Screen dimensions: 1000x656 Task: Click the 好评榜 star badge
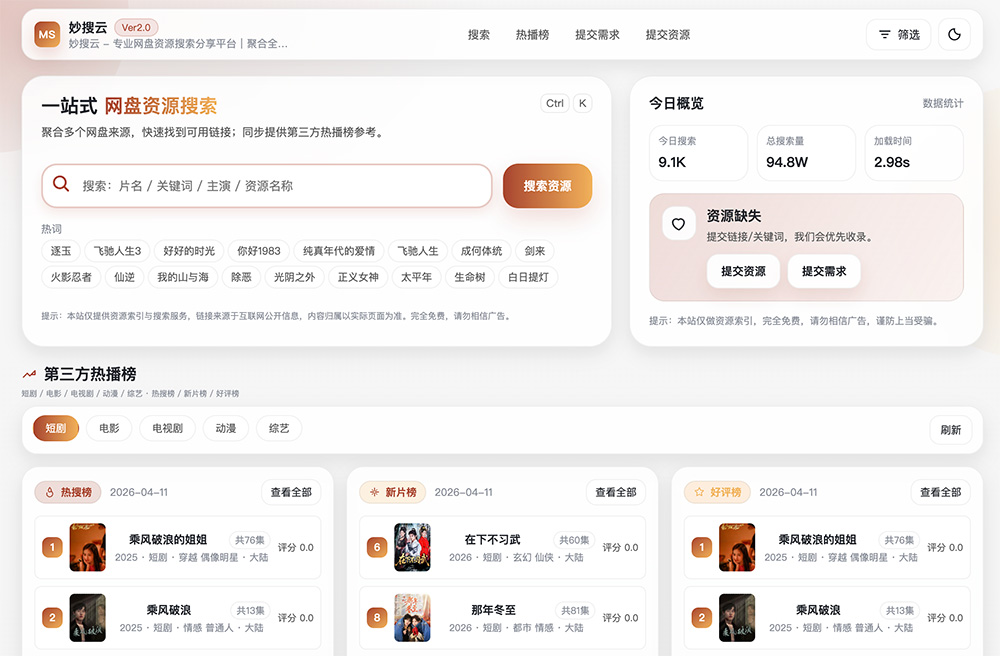click(717, 492)
